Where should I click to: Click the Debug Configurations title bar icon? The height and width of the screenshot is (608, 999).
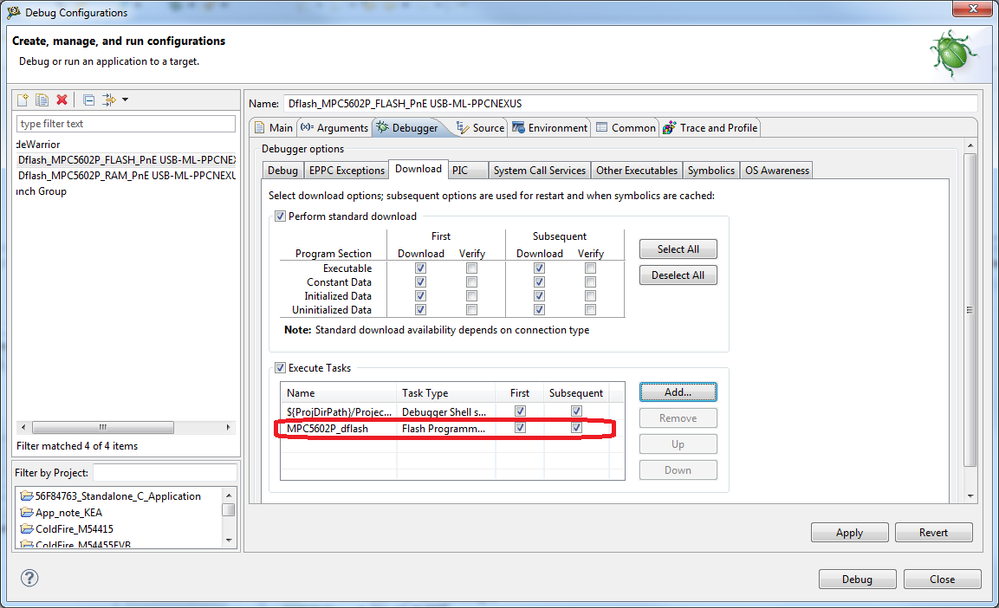[13, 12]
